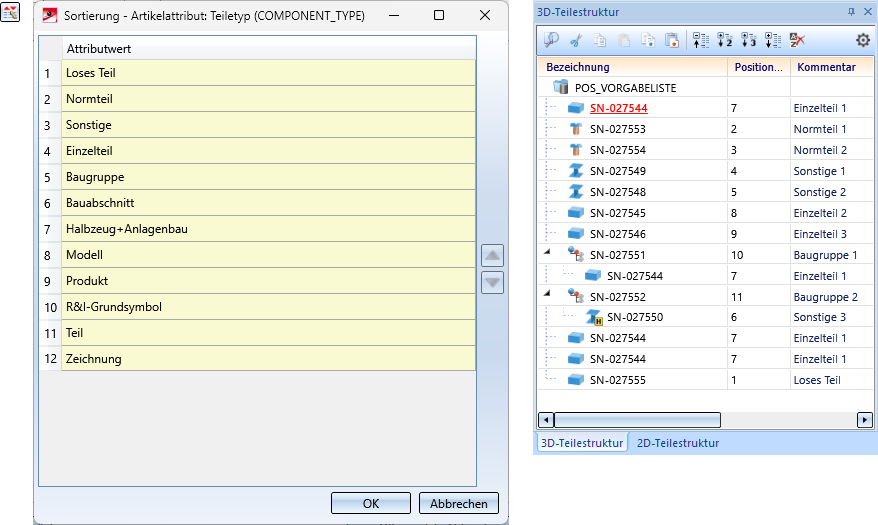The width and height of the screenshot is (878, 525).
Task: Click the horizontal scrollbar thumb in parts structure
Action: [x=637, y=419]
